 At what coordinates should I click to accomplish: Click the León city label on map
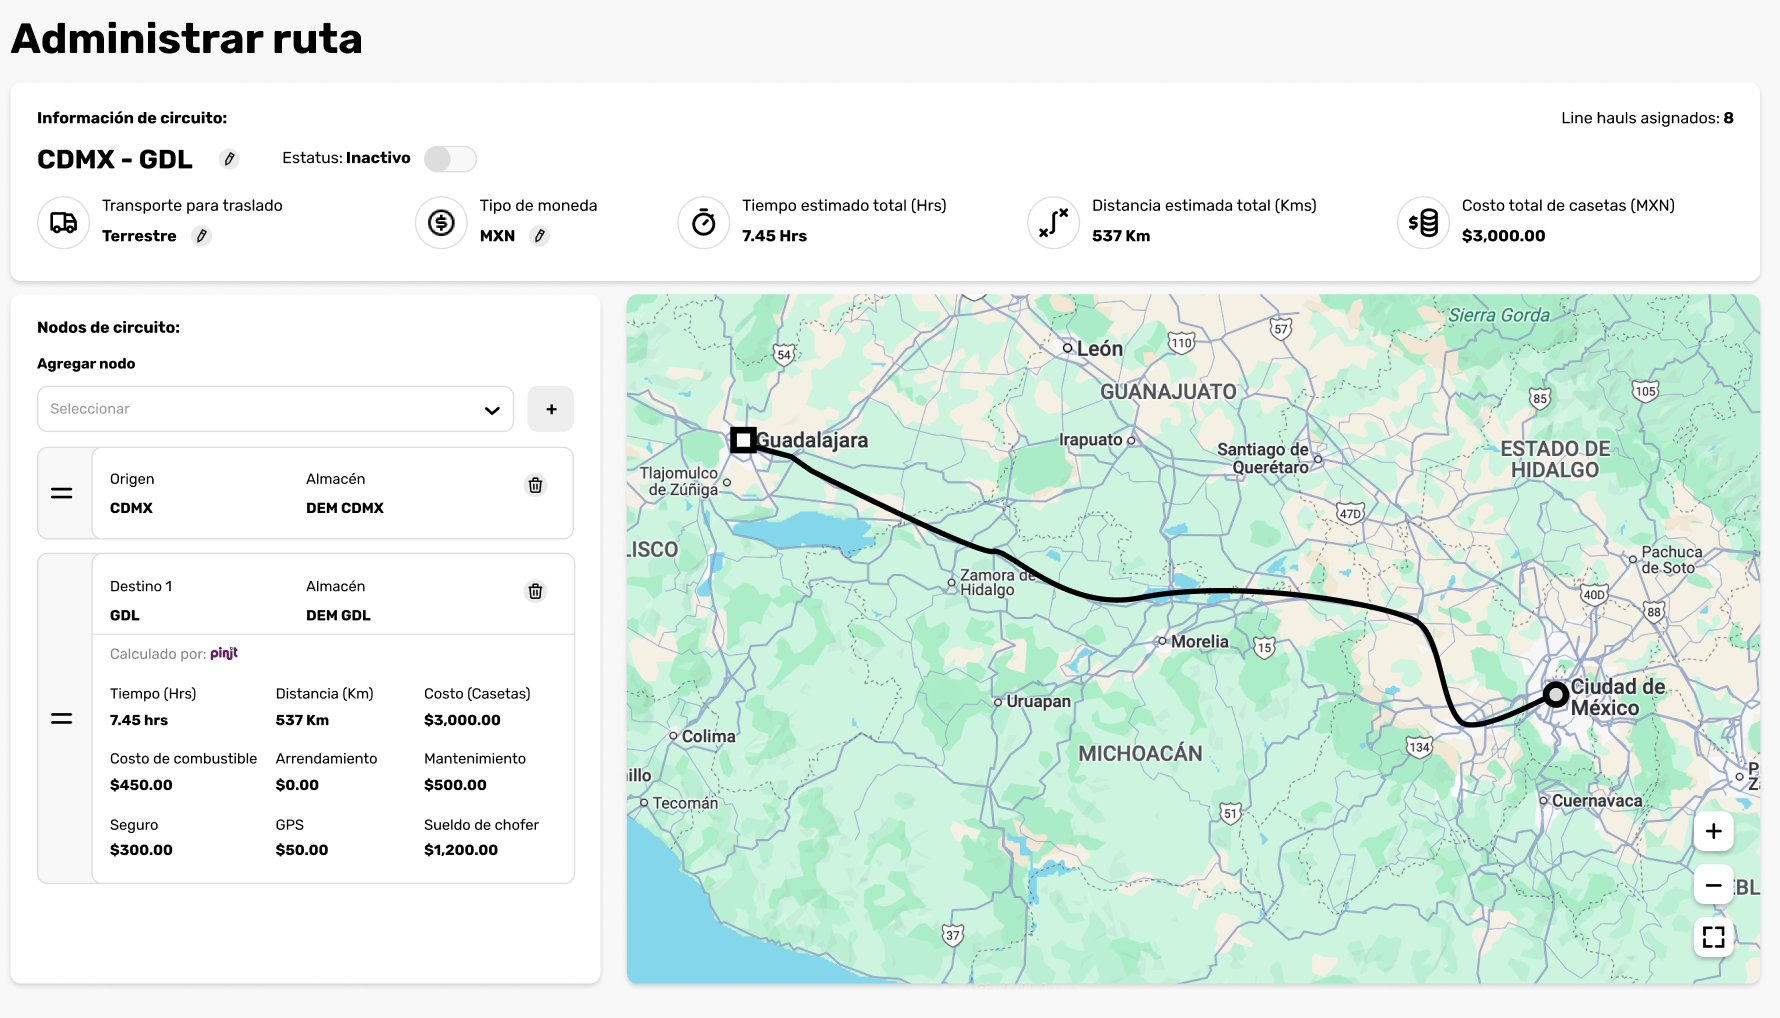click(1099, 349)
